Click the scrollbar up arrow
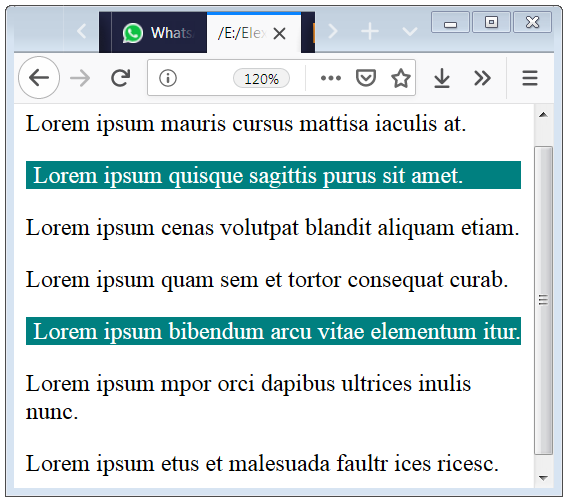568x503 pixels. [x=543, y=115]
